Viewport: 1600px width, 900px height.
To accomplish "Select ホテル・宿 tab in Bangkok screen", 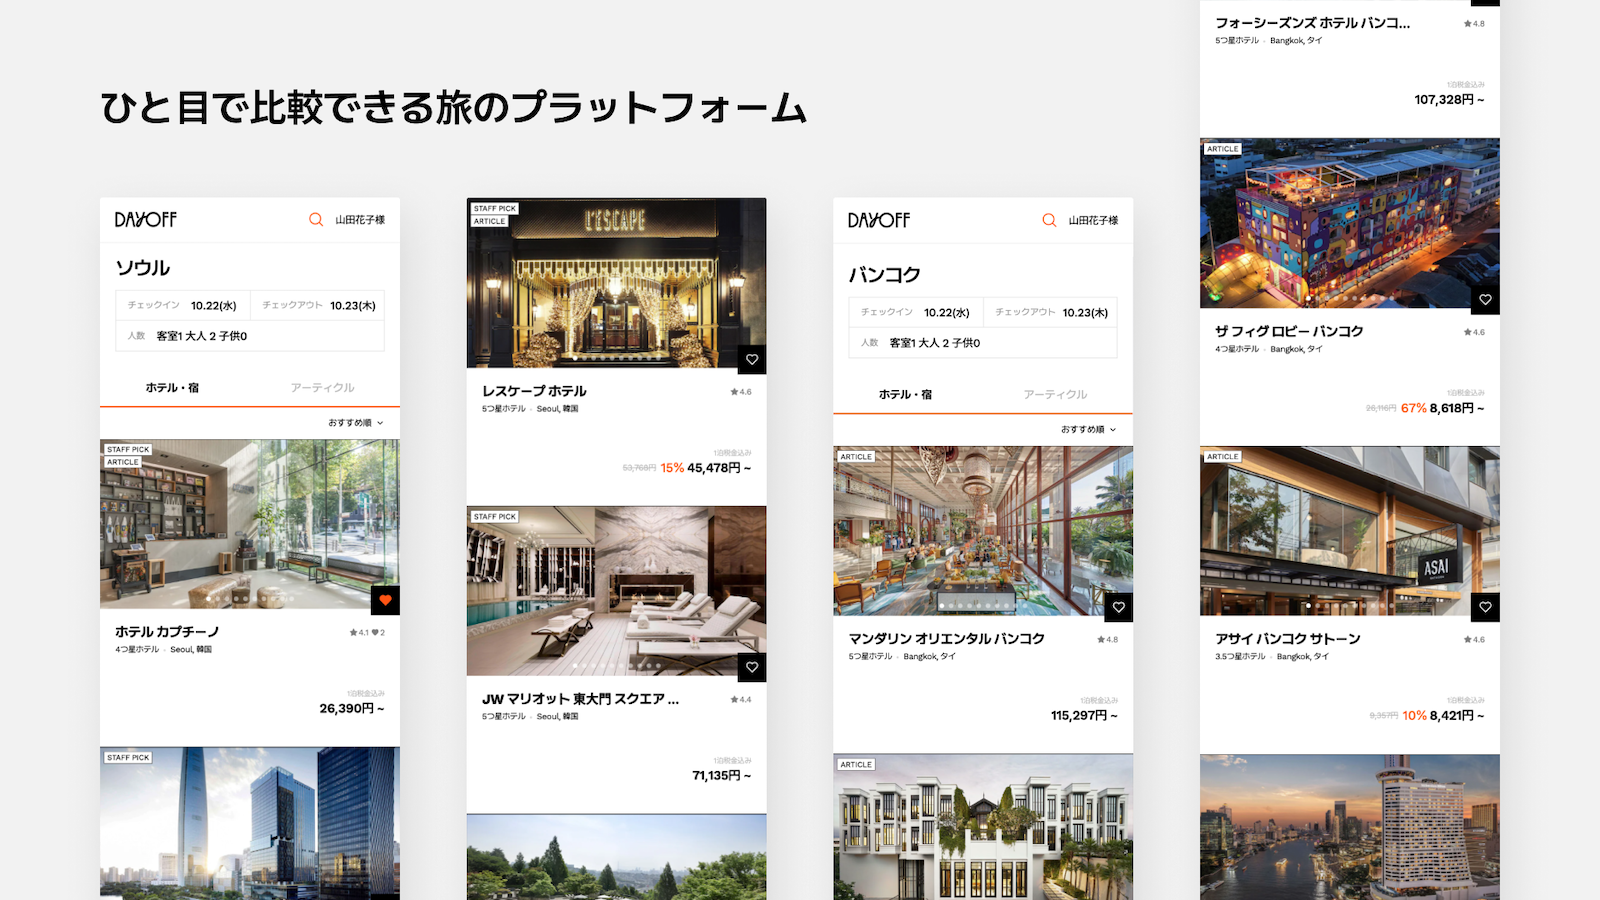I will 905,395.
